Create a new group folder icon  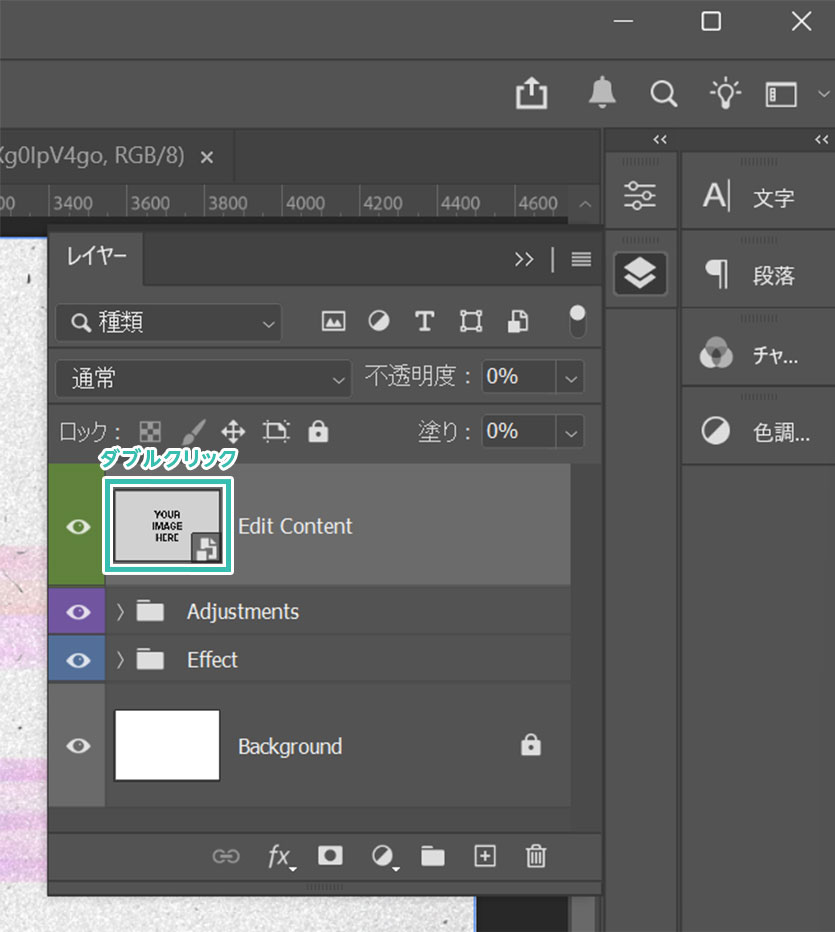point(433,856)
